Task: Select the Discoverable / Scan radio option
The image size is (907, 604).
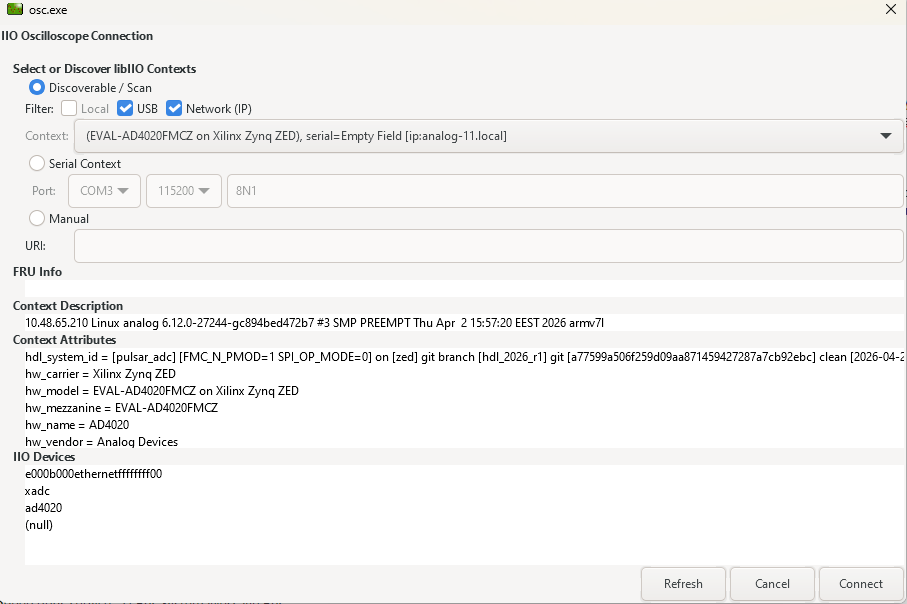Action: [x=36, y=87]
